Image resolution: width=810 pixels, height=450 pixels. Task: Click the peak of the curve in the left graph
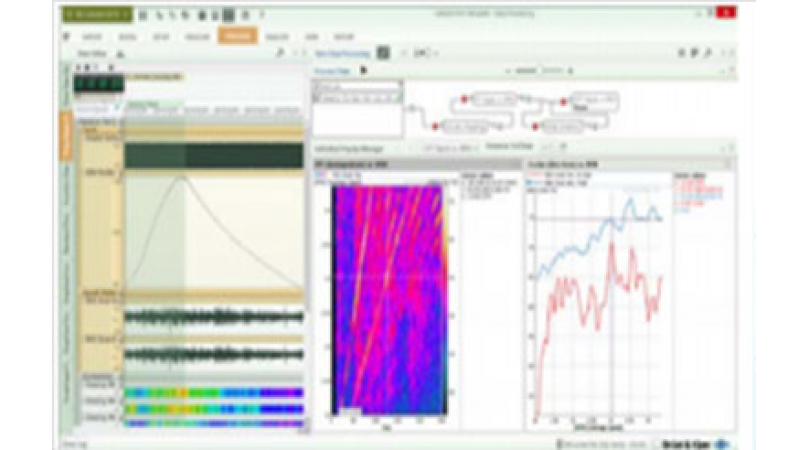tap(182, 176)
